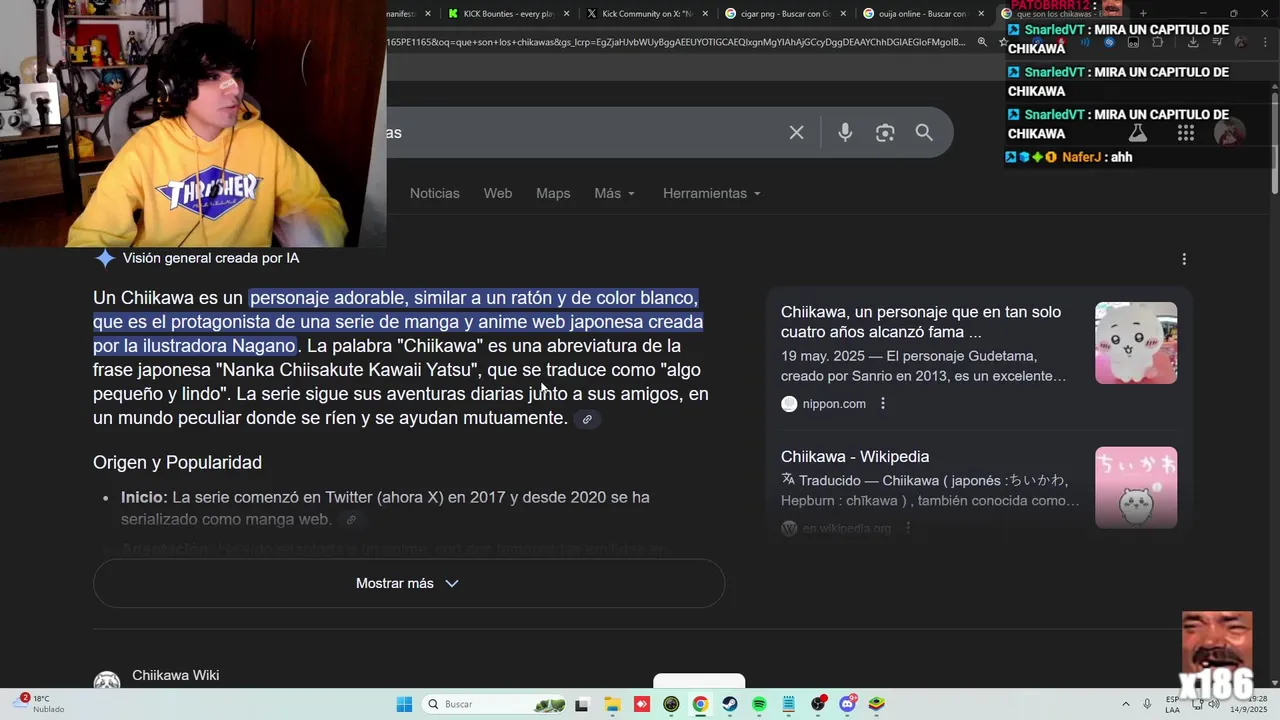This screenshot has height=720, width=1280.
Task: Open Google apps grid
Action: click(x=1186, y=133)
